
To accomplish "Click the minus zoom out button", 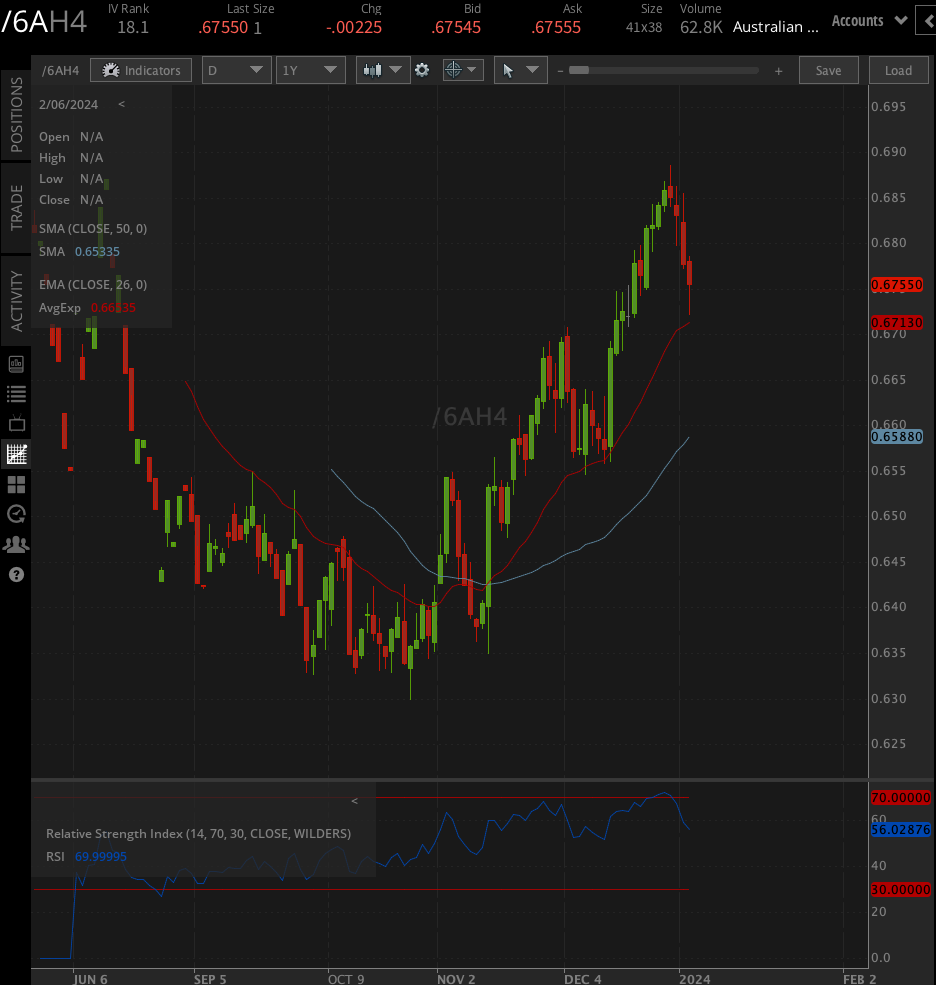I will [x=560, y=71].
